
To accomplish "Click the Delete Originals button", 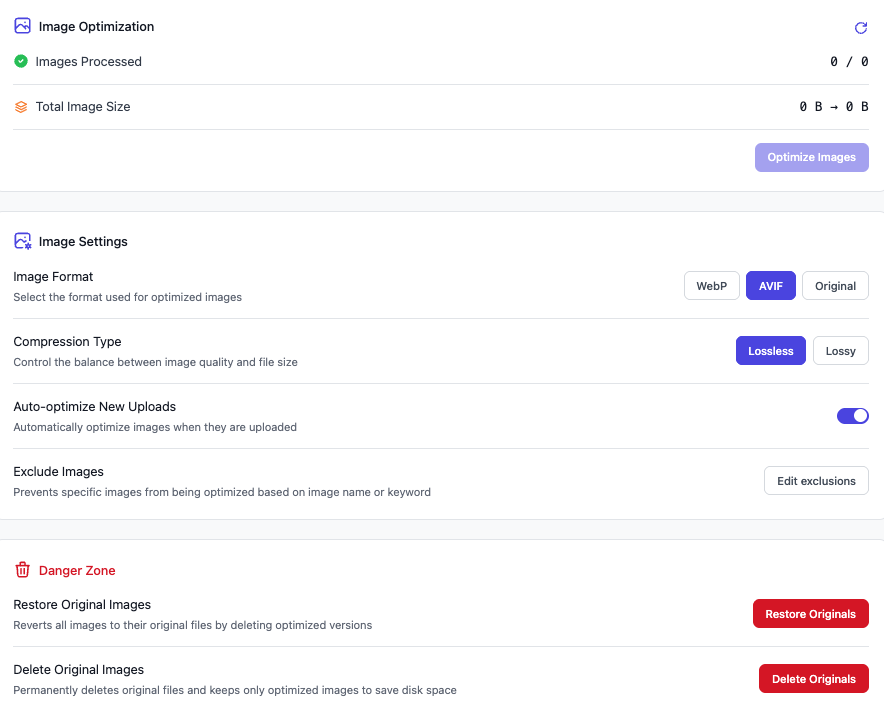I will click(813, 679).
